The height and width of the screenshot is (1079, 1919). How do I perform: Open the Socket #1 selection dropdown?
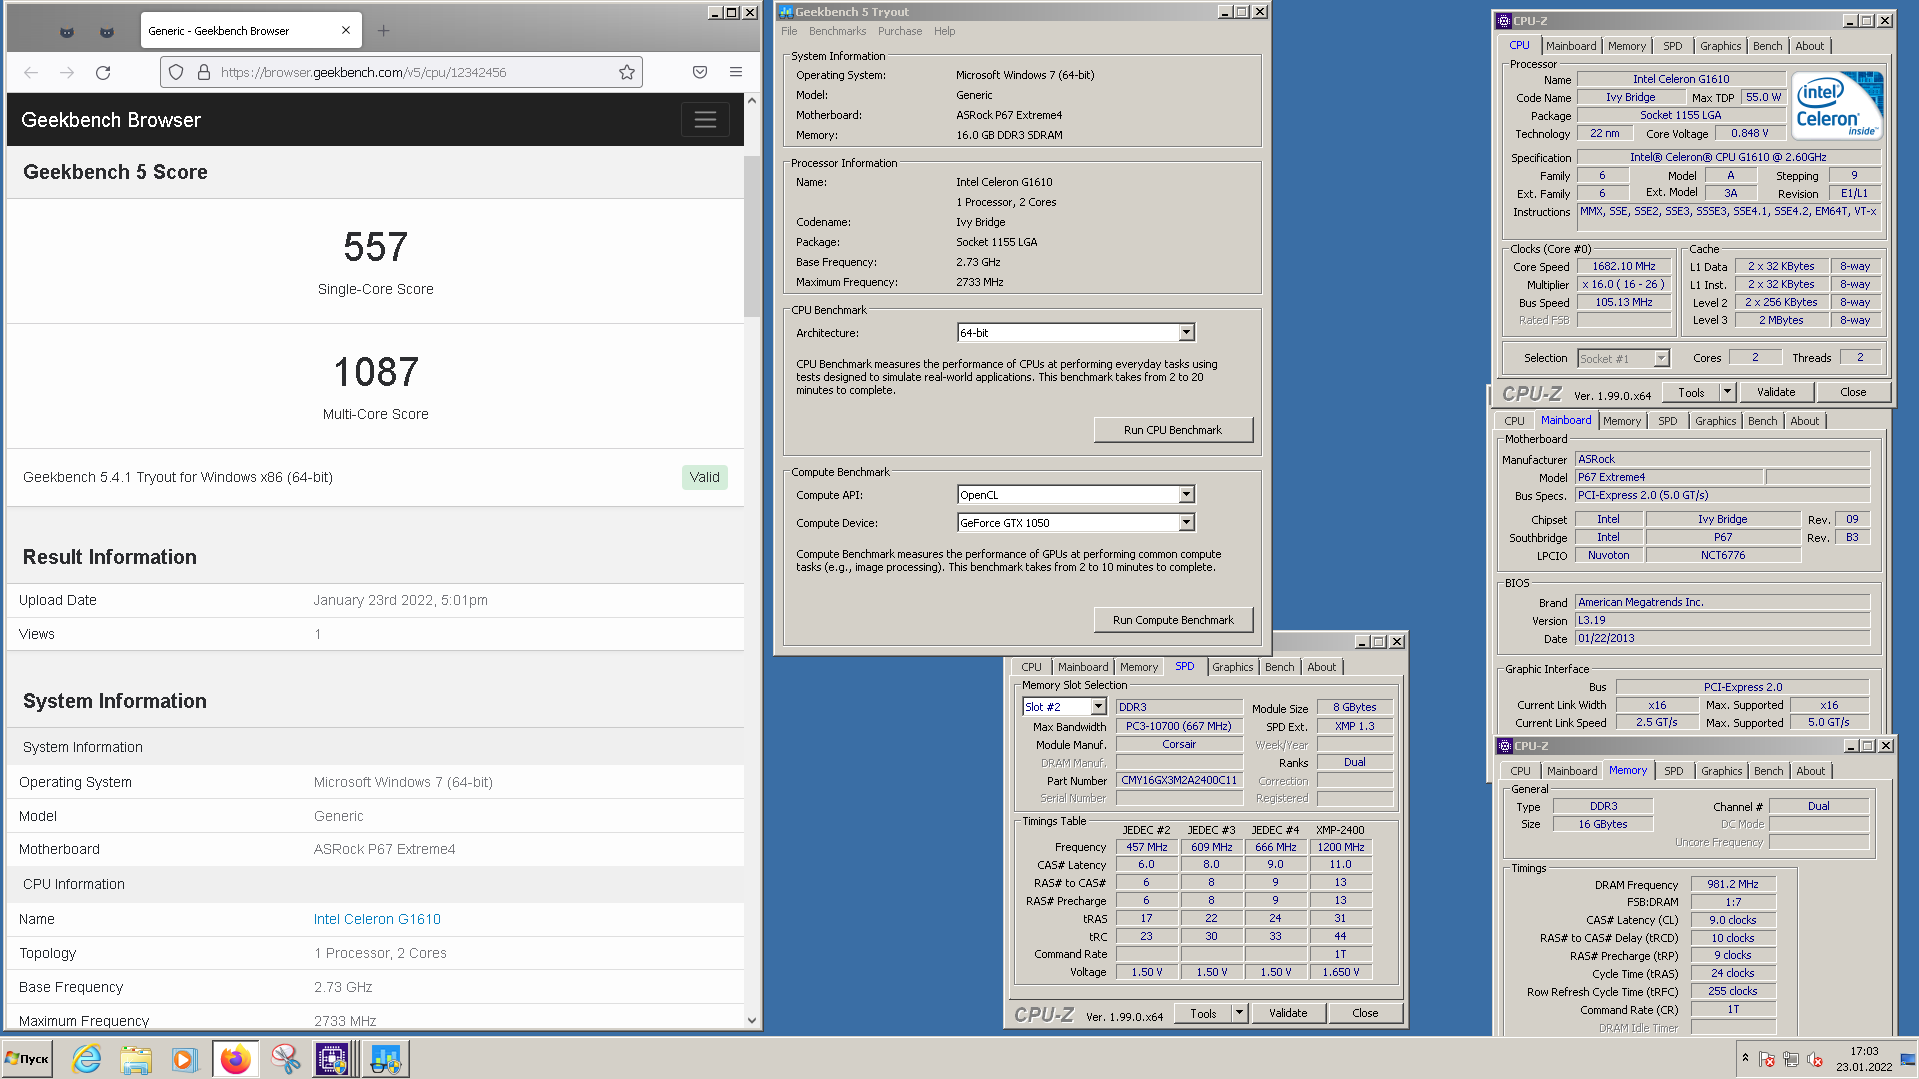[1661, 358]
